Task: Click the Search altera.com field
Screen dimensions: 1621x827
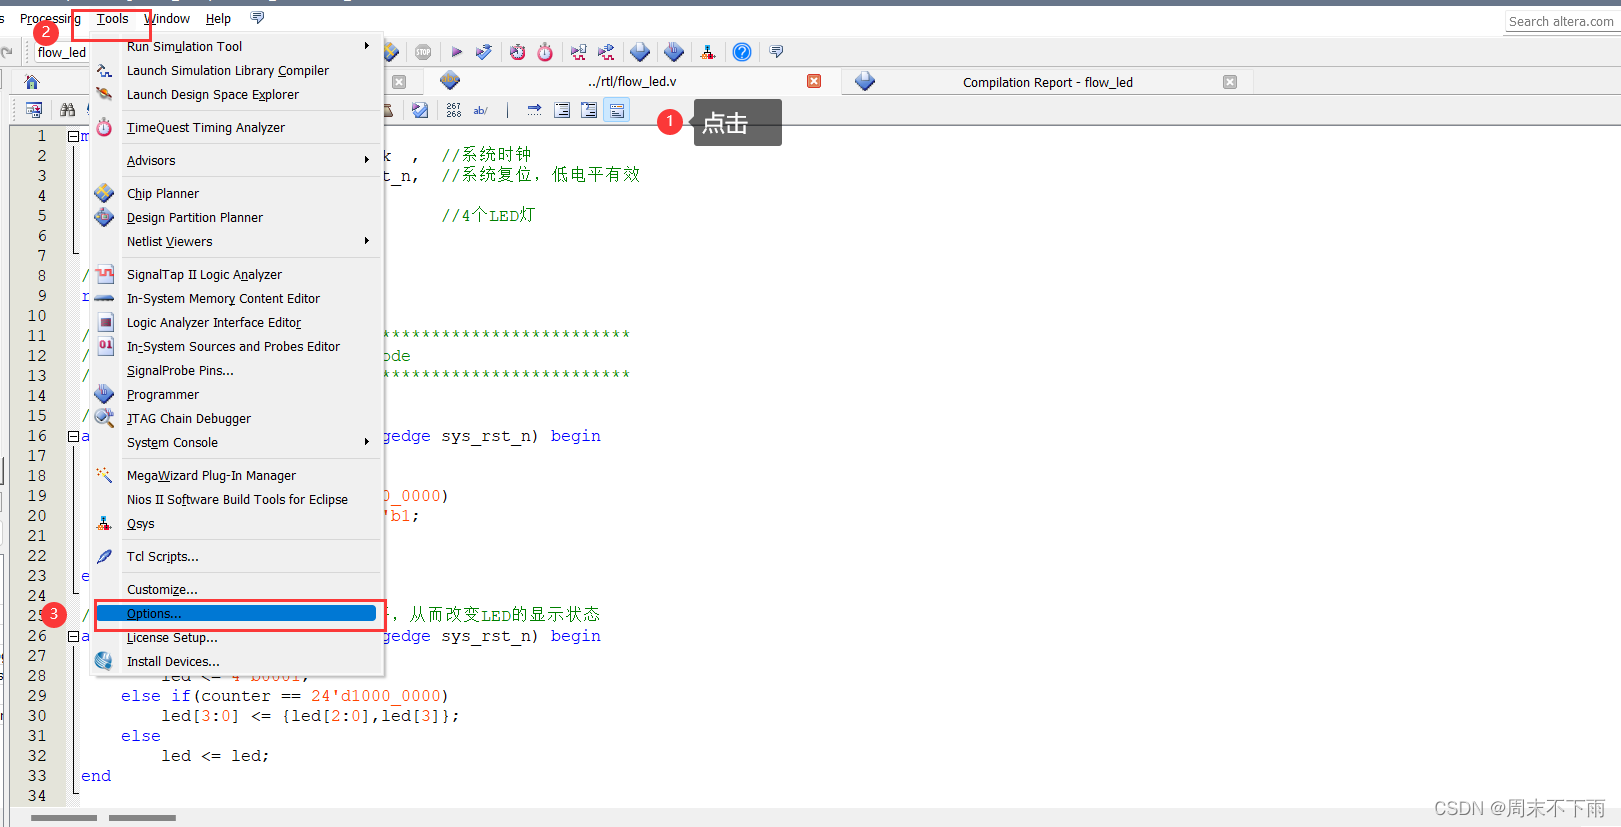Action: pyautogui.click(x=1561, y=21)
